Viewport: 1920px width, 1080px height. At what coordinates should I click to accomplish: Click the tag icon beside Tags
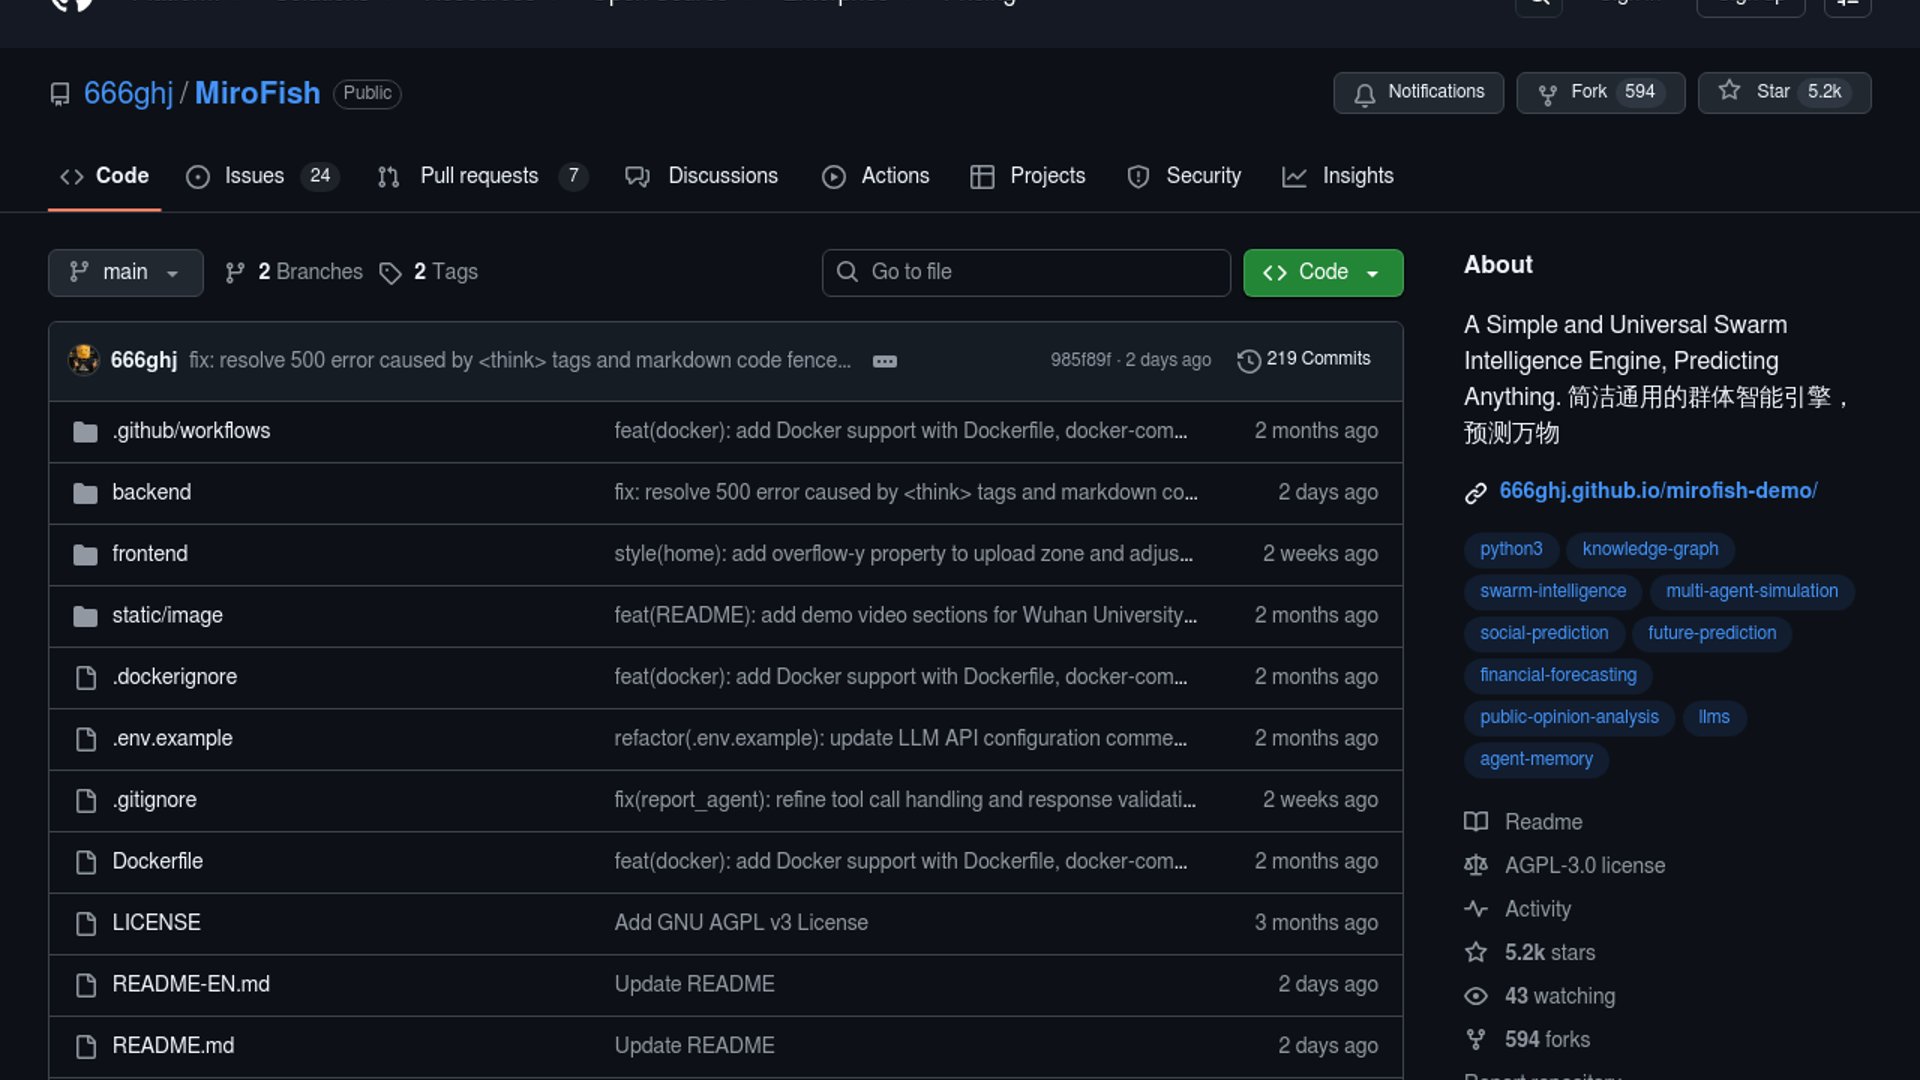390,273
